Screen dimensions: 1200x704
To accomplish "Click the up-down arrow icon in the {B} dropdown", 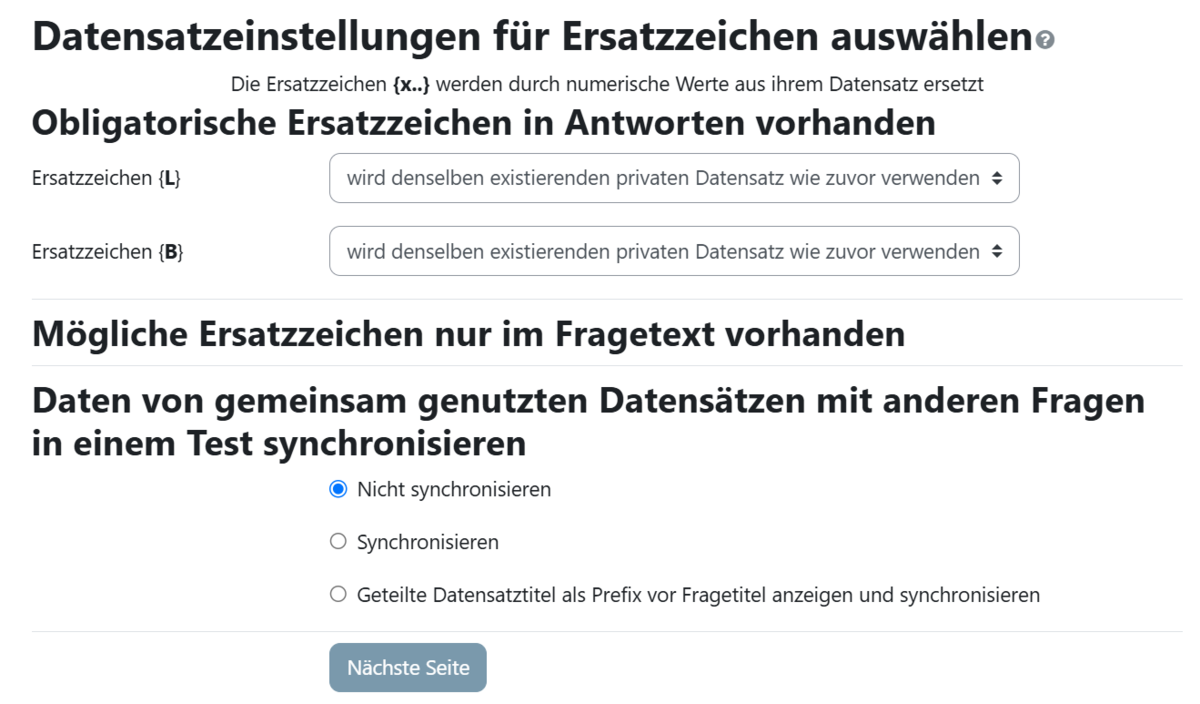I will click(x=996, y=252).
